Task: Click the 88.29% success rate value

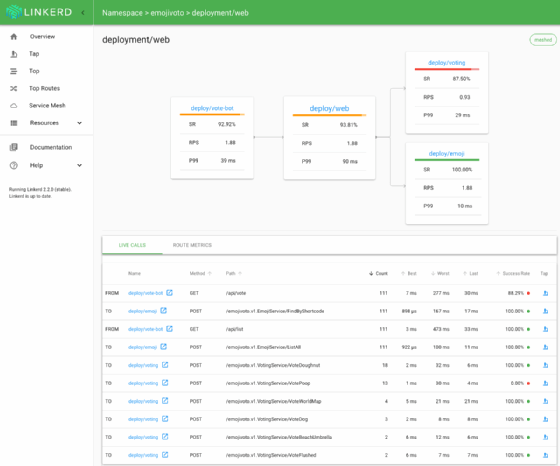Action: [x=516, y=293]
